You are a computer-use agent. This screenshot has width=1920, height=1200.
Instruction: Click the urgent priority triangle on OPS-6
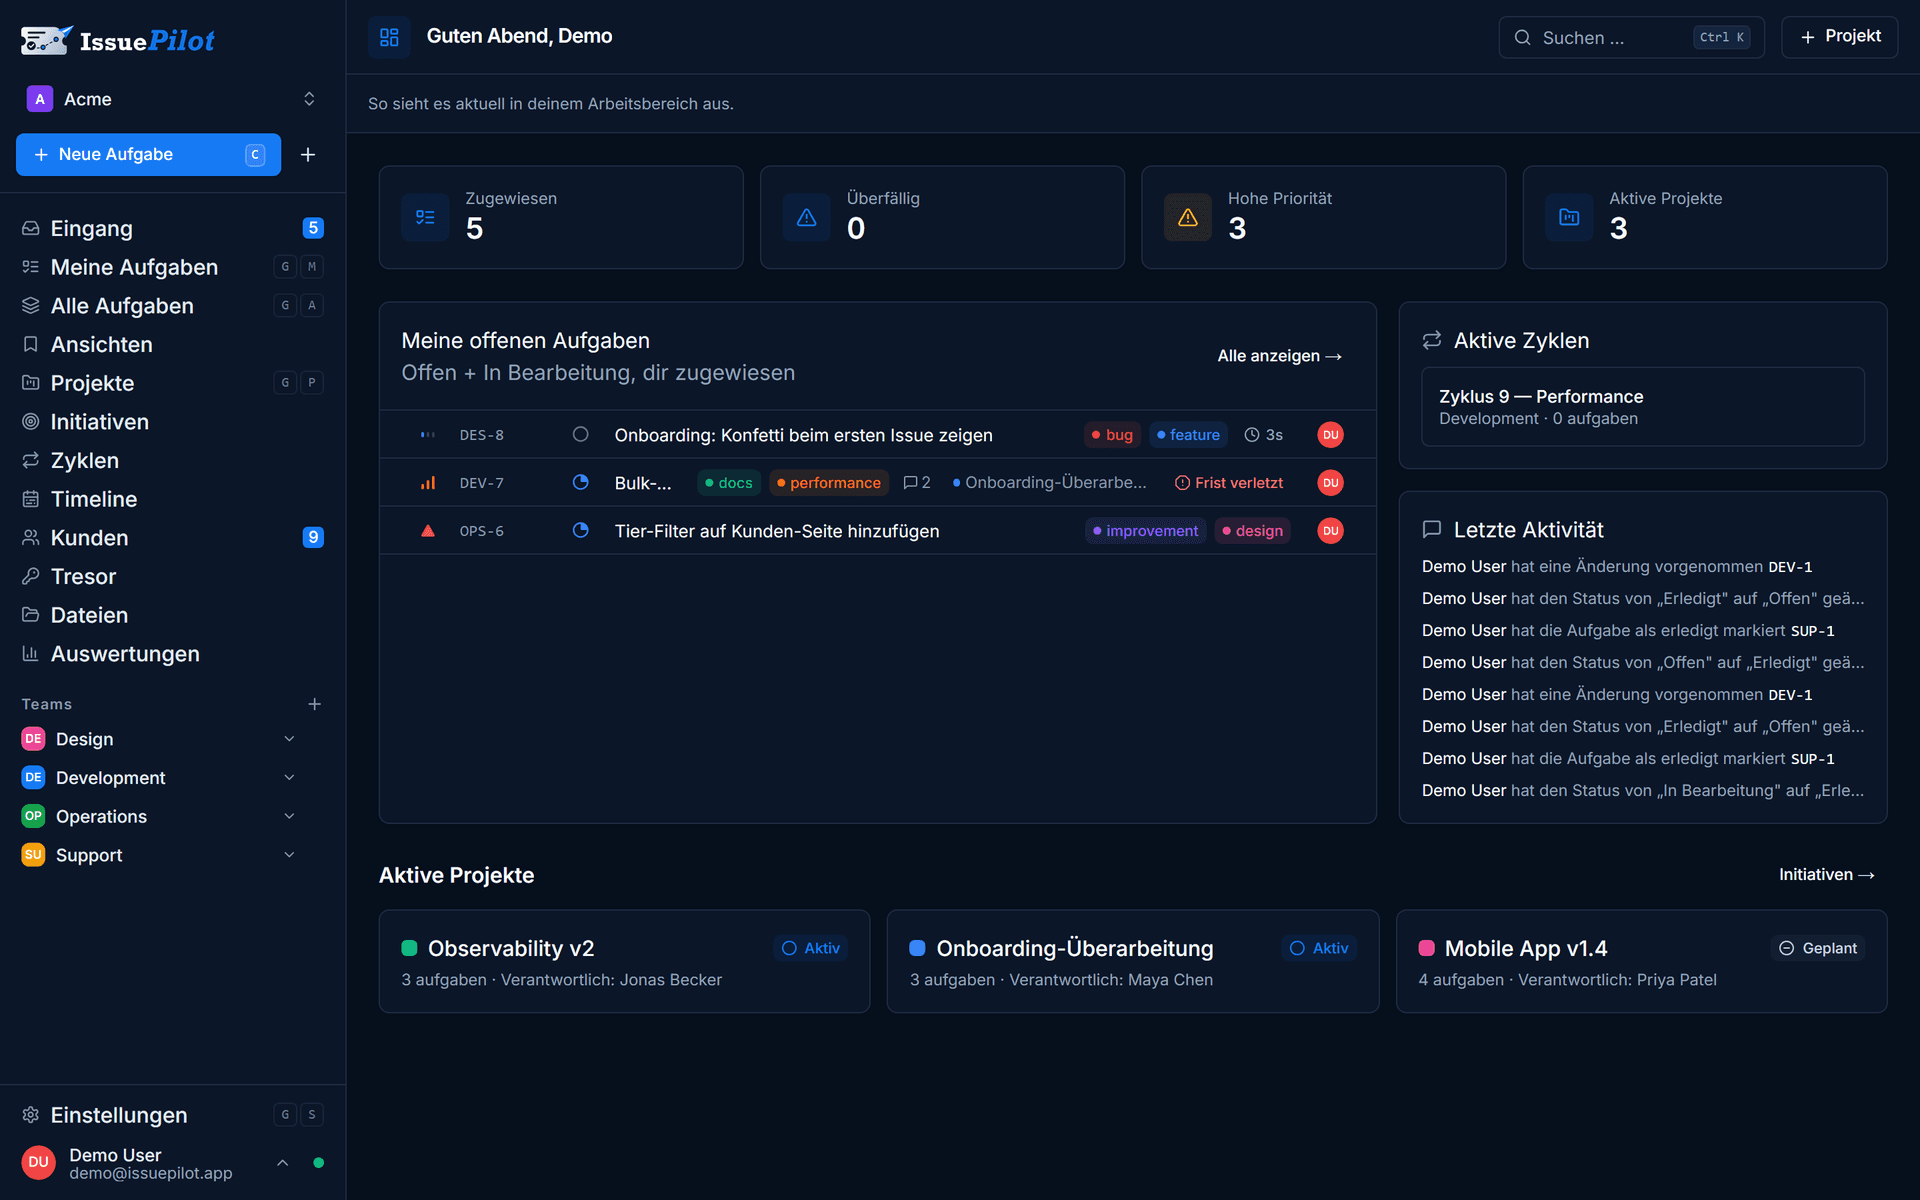pyautogui.click(x=428, y=531)
